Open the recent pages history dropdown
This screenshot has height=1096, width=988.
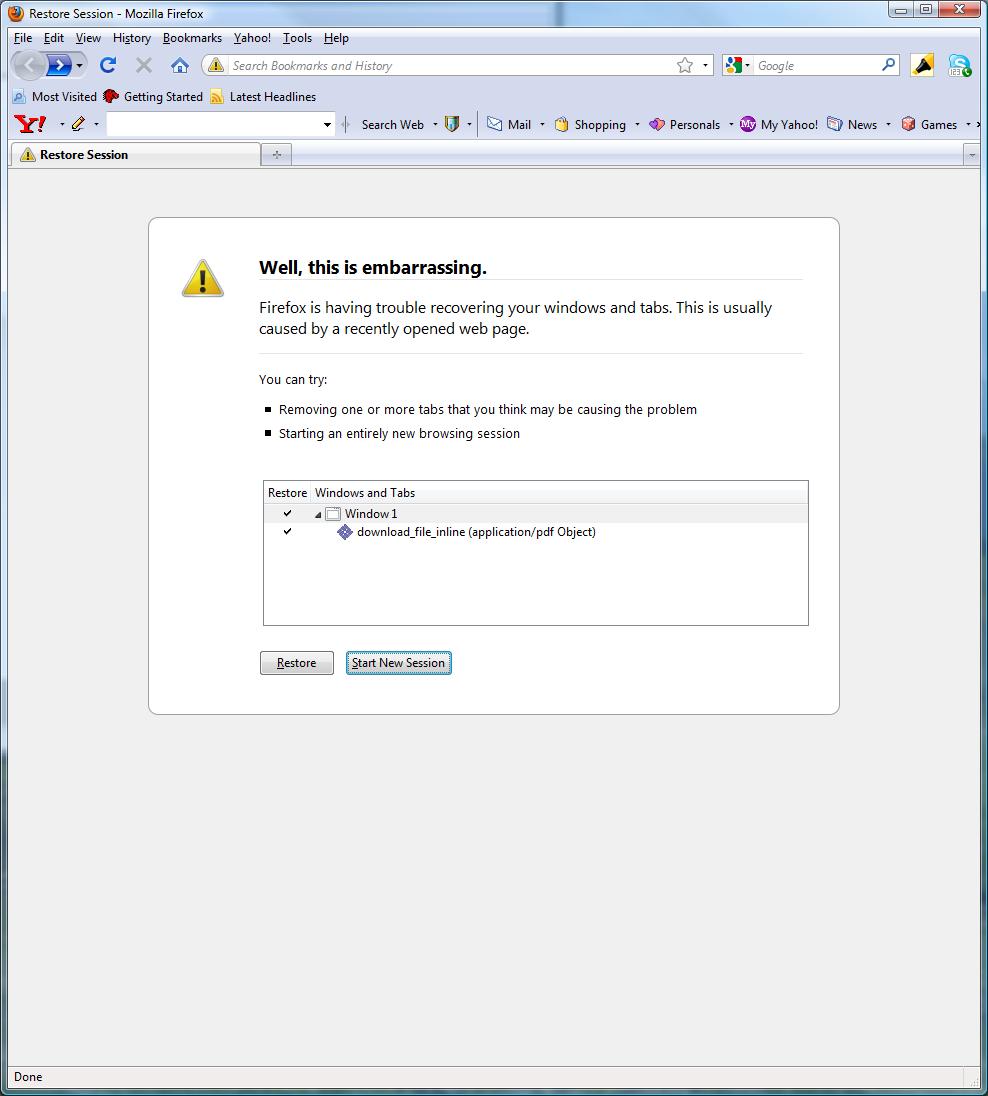click(x=80, y=66)
